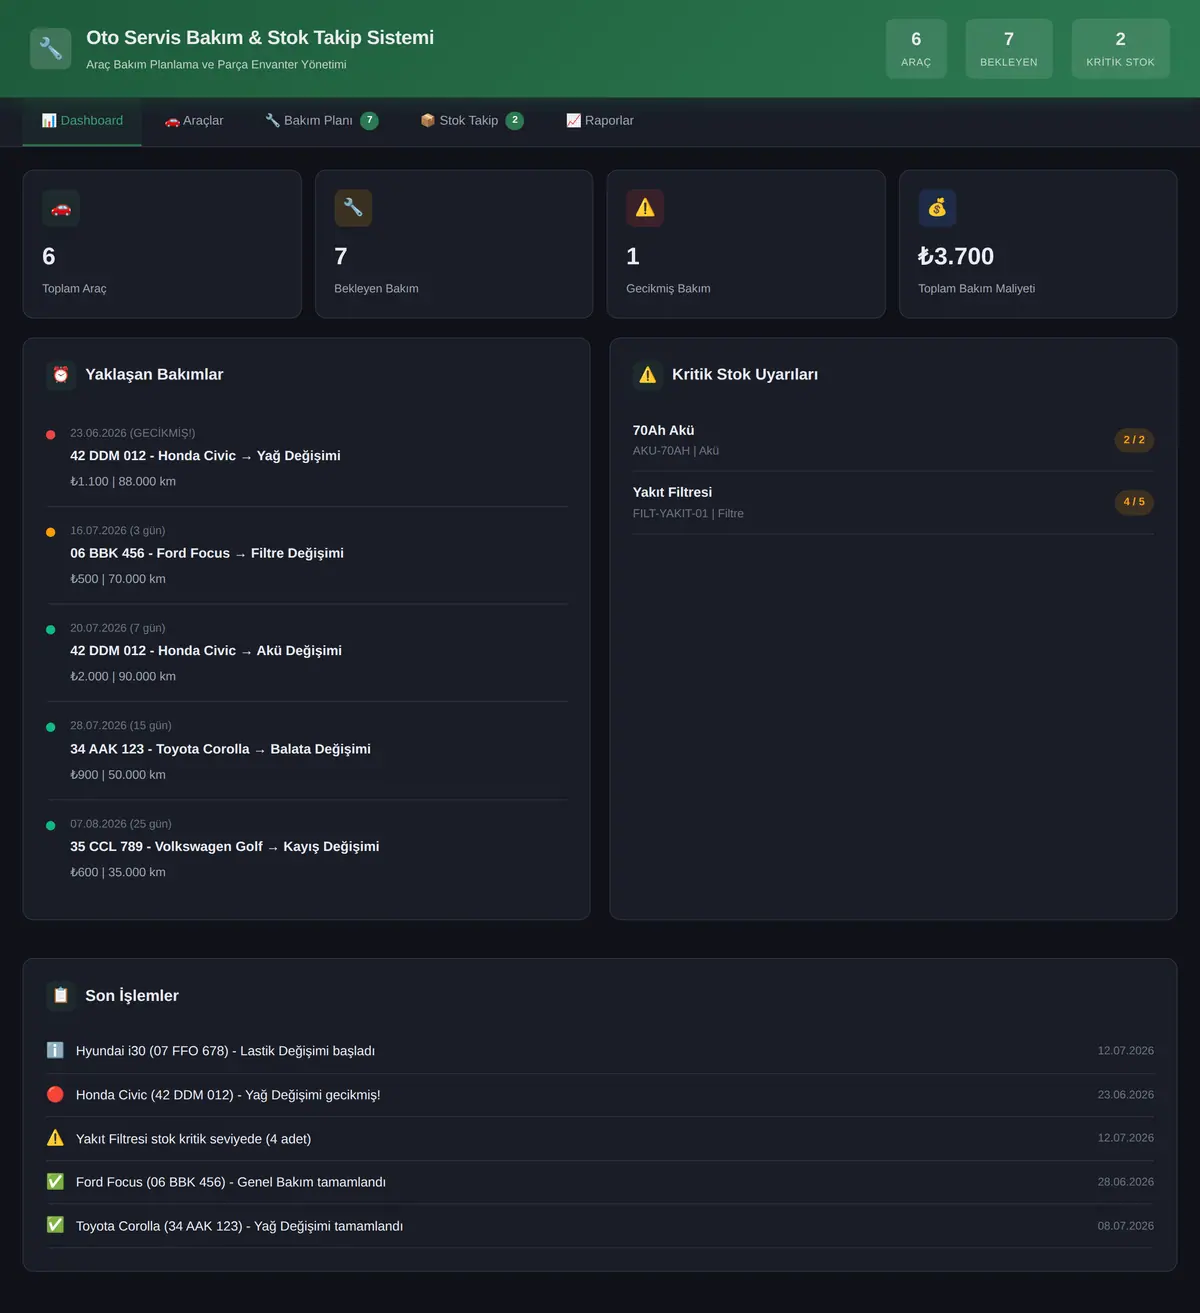
Task: Click the wrench logo icon in header
Action: (51, 48)
